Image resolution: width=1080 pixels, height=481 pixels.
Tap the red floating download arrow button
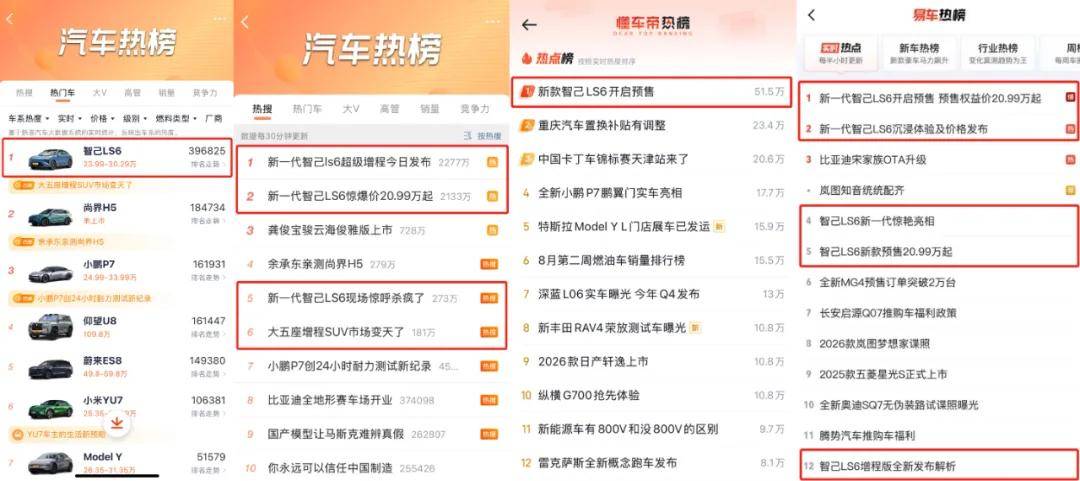point(117,424)
